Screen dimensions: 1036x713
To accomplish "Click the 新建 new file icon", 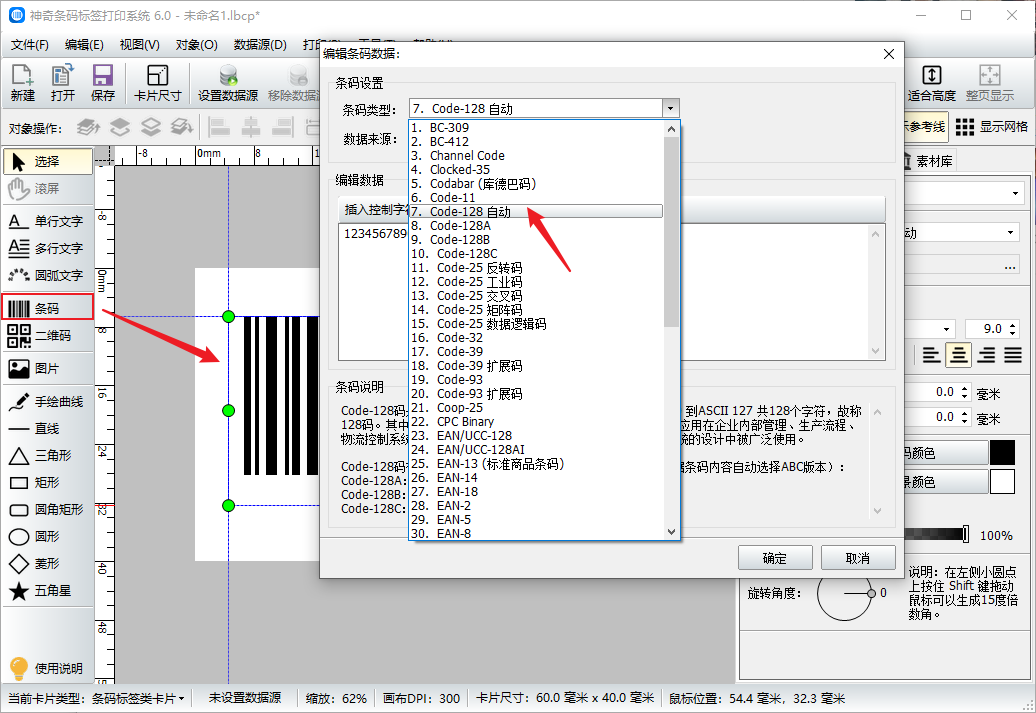I will (22, 83).
